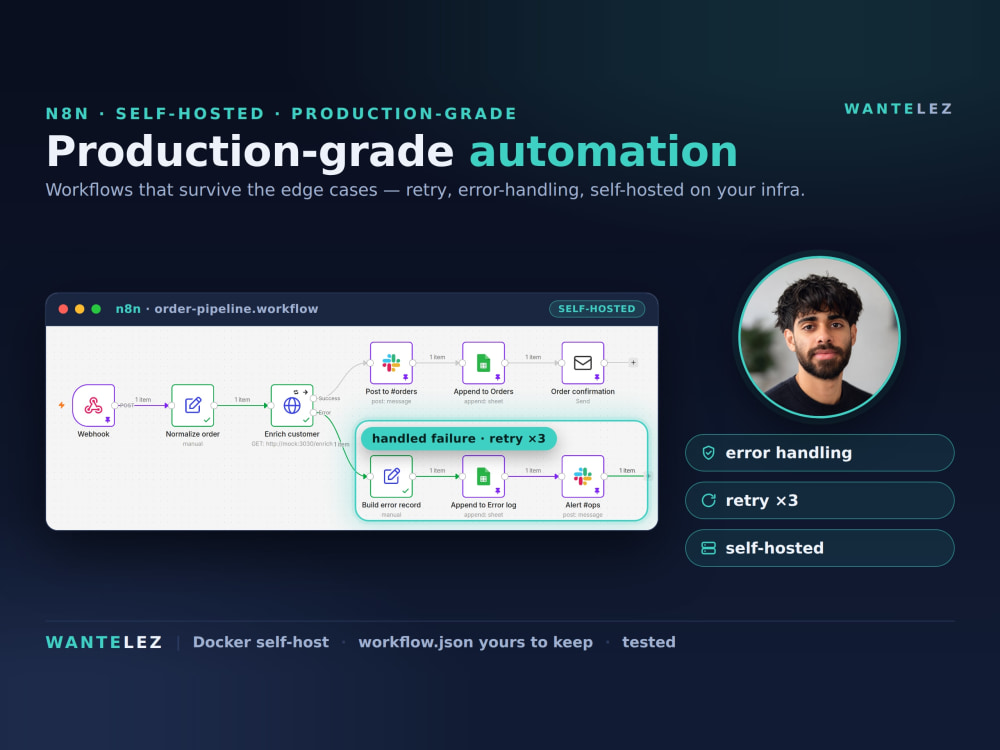Screen dimensions: 1000x750
Task: Click the server icon in self-hosted pill
Action: point(709,548)
